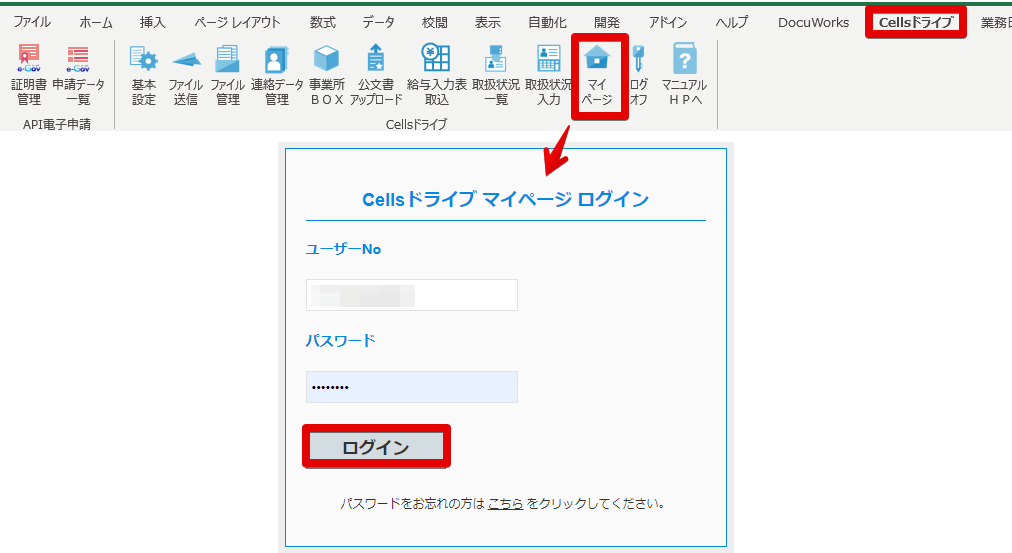
Task: Open 表示 ribbon tab
Action: [487, 22]
